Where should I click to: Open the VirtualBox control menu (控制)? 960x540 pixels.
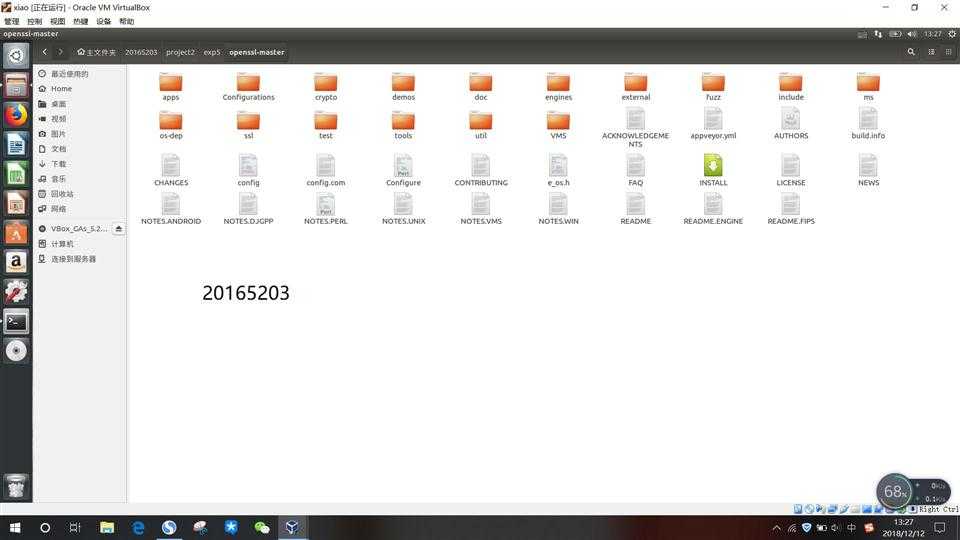coord(34,21)
